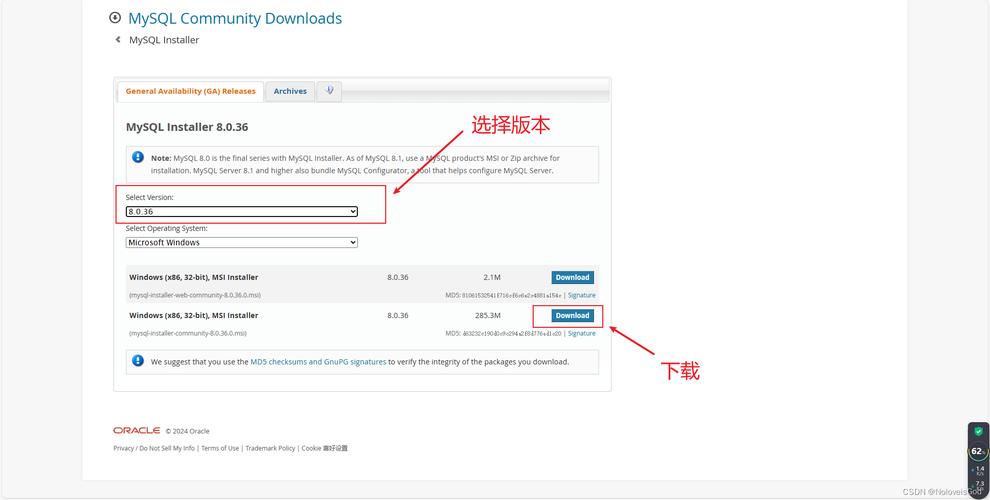This screenshot has height=500, width=990.
Task: Click the 2.1M file size value
Action: tap(491, 277)
